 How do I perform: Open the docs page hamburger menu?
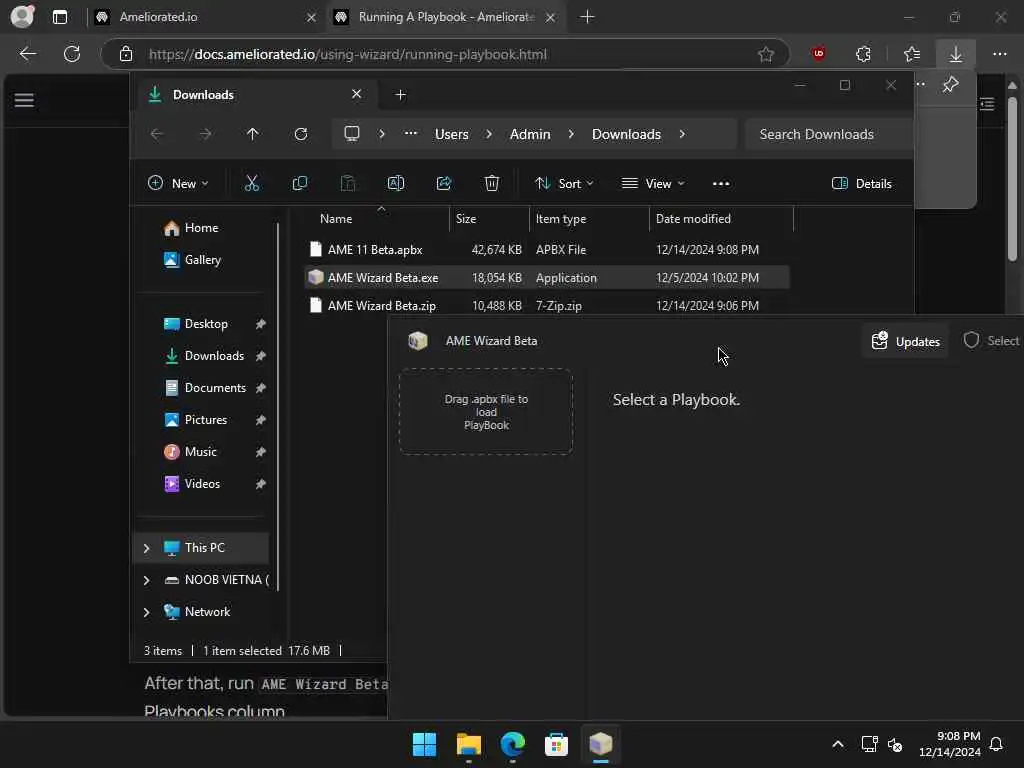[24, 100]
